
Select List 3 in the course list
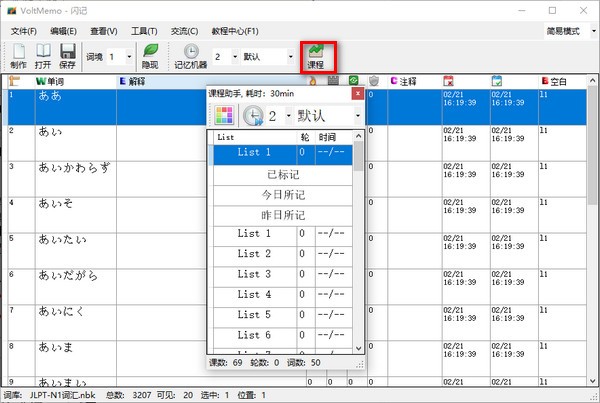(254, 274)
